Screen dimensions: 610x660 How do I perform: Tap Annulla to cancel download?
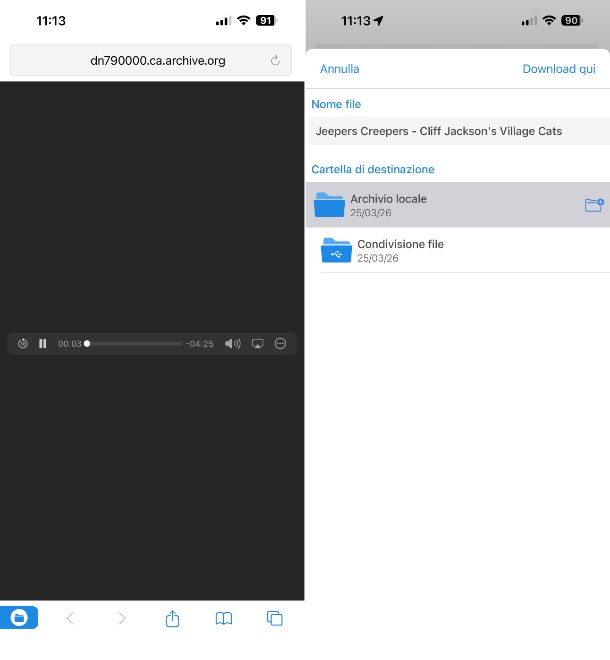pyautogui.click(x=339, y=69)
